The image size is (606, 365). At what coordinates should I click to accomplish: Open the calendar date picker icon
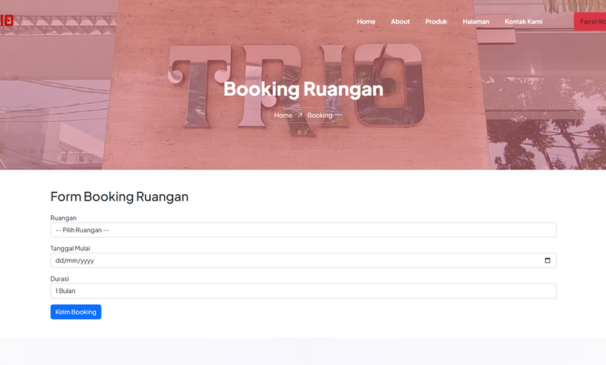pyautogui.click(x=547, y=261)
